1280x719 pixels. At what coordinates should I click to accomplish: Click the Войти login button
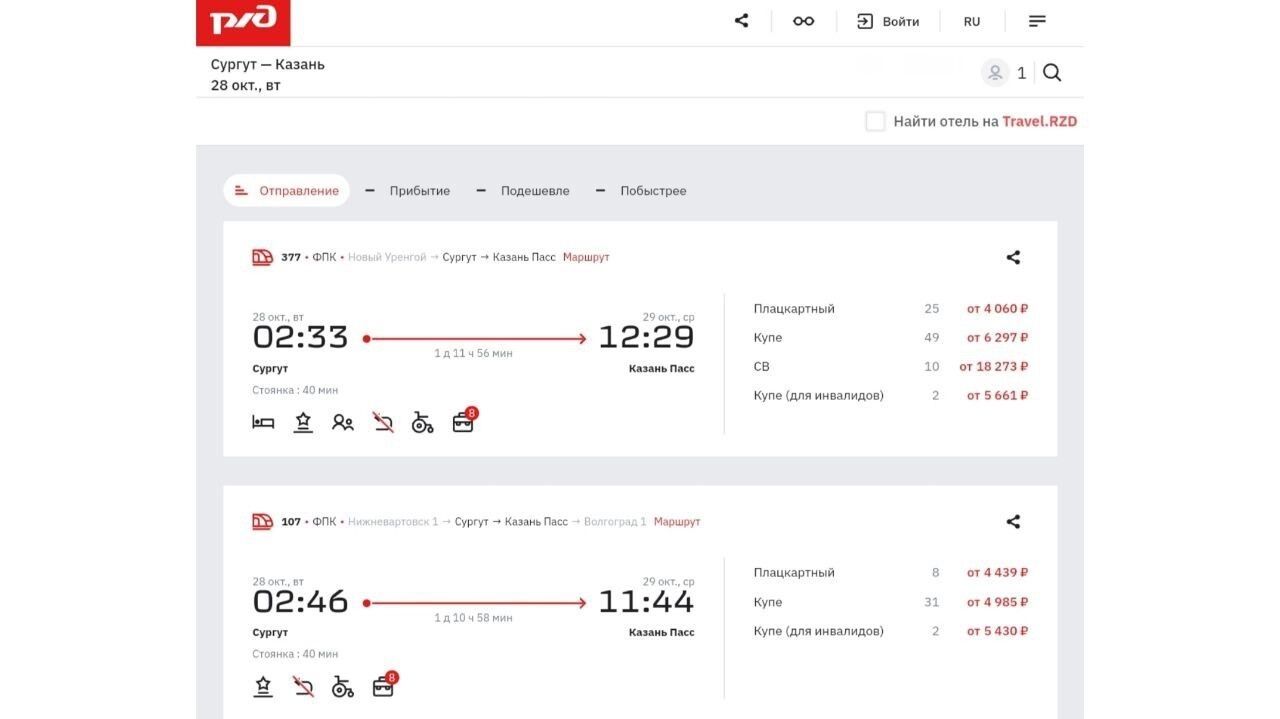click(x=888, y=21)
